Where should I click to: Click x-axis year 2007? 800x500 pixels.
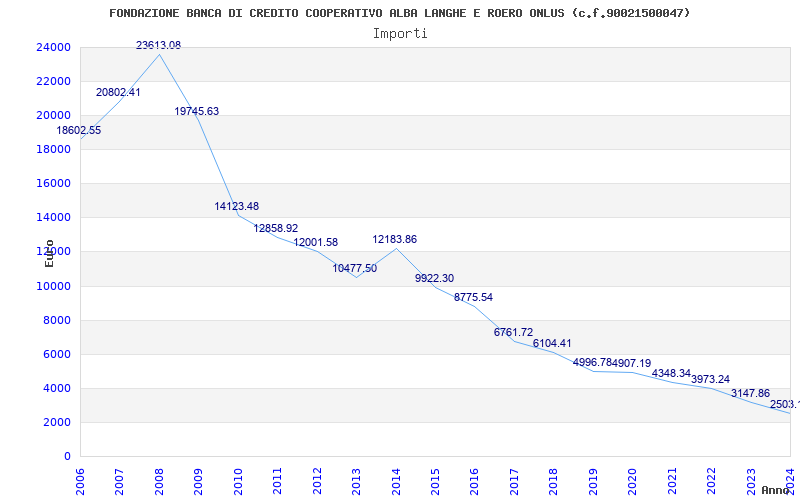pos(119,482)
